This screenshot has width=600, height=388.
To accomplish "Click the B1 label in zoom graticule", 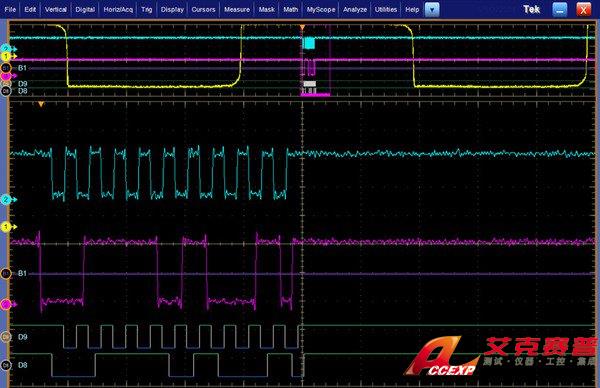I will [x=23, y=274].
